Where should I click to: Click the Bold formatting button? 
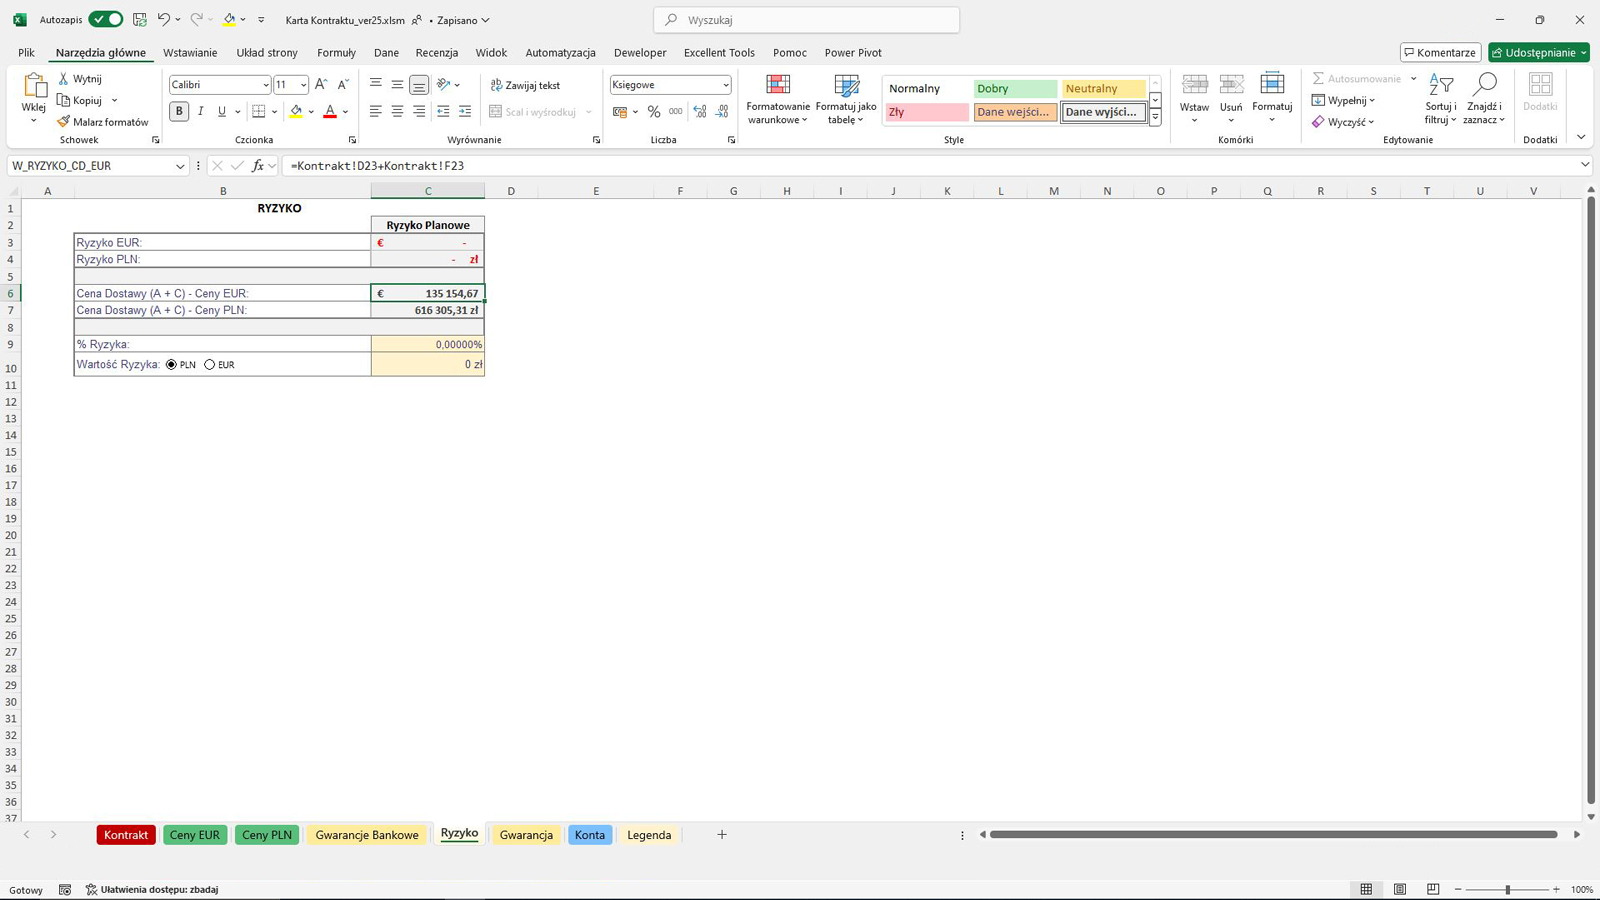(179, 112)
